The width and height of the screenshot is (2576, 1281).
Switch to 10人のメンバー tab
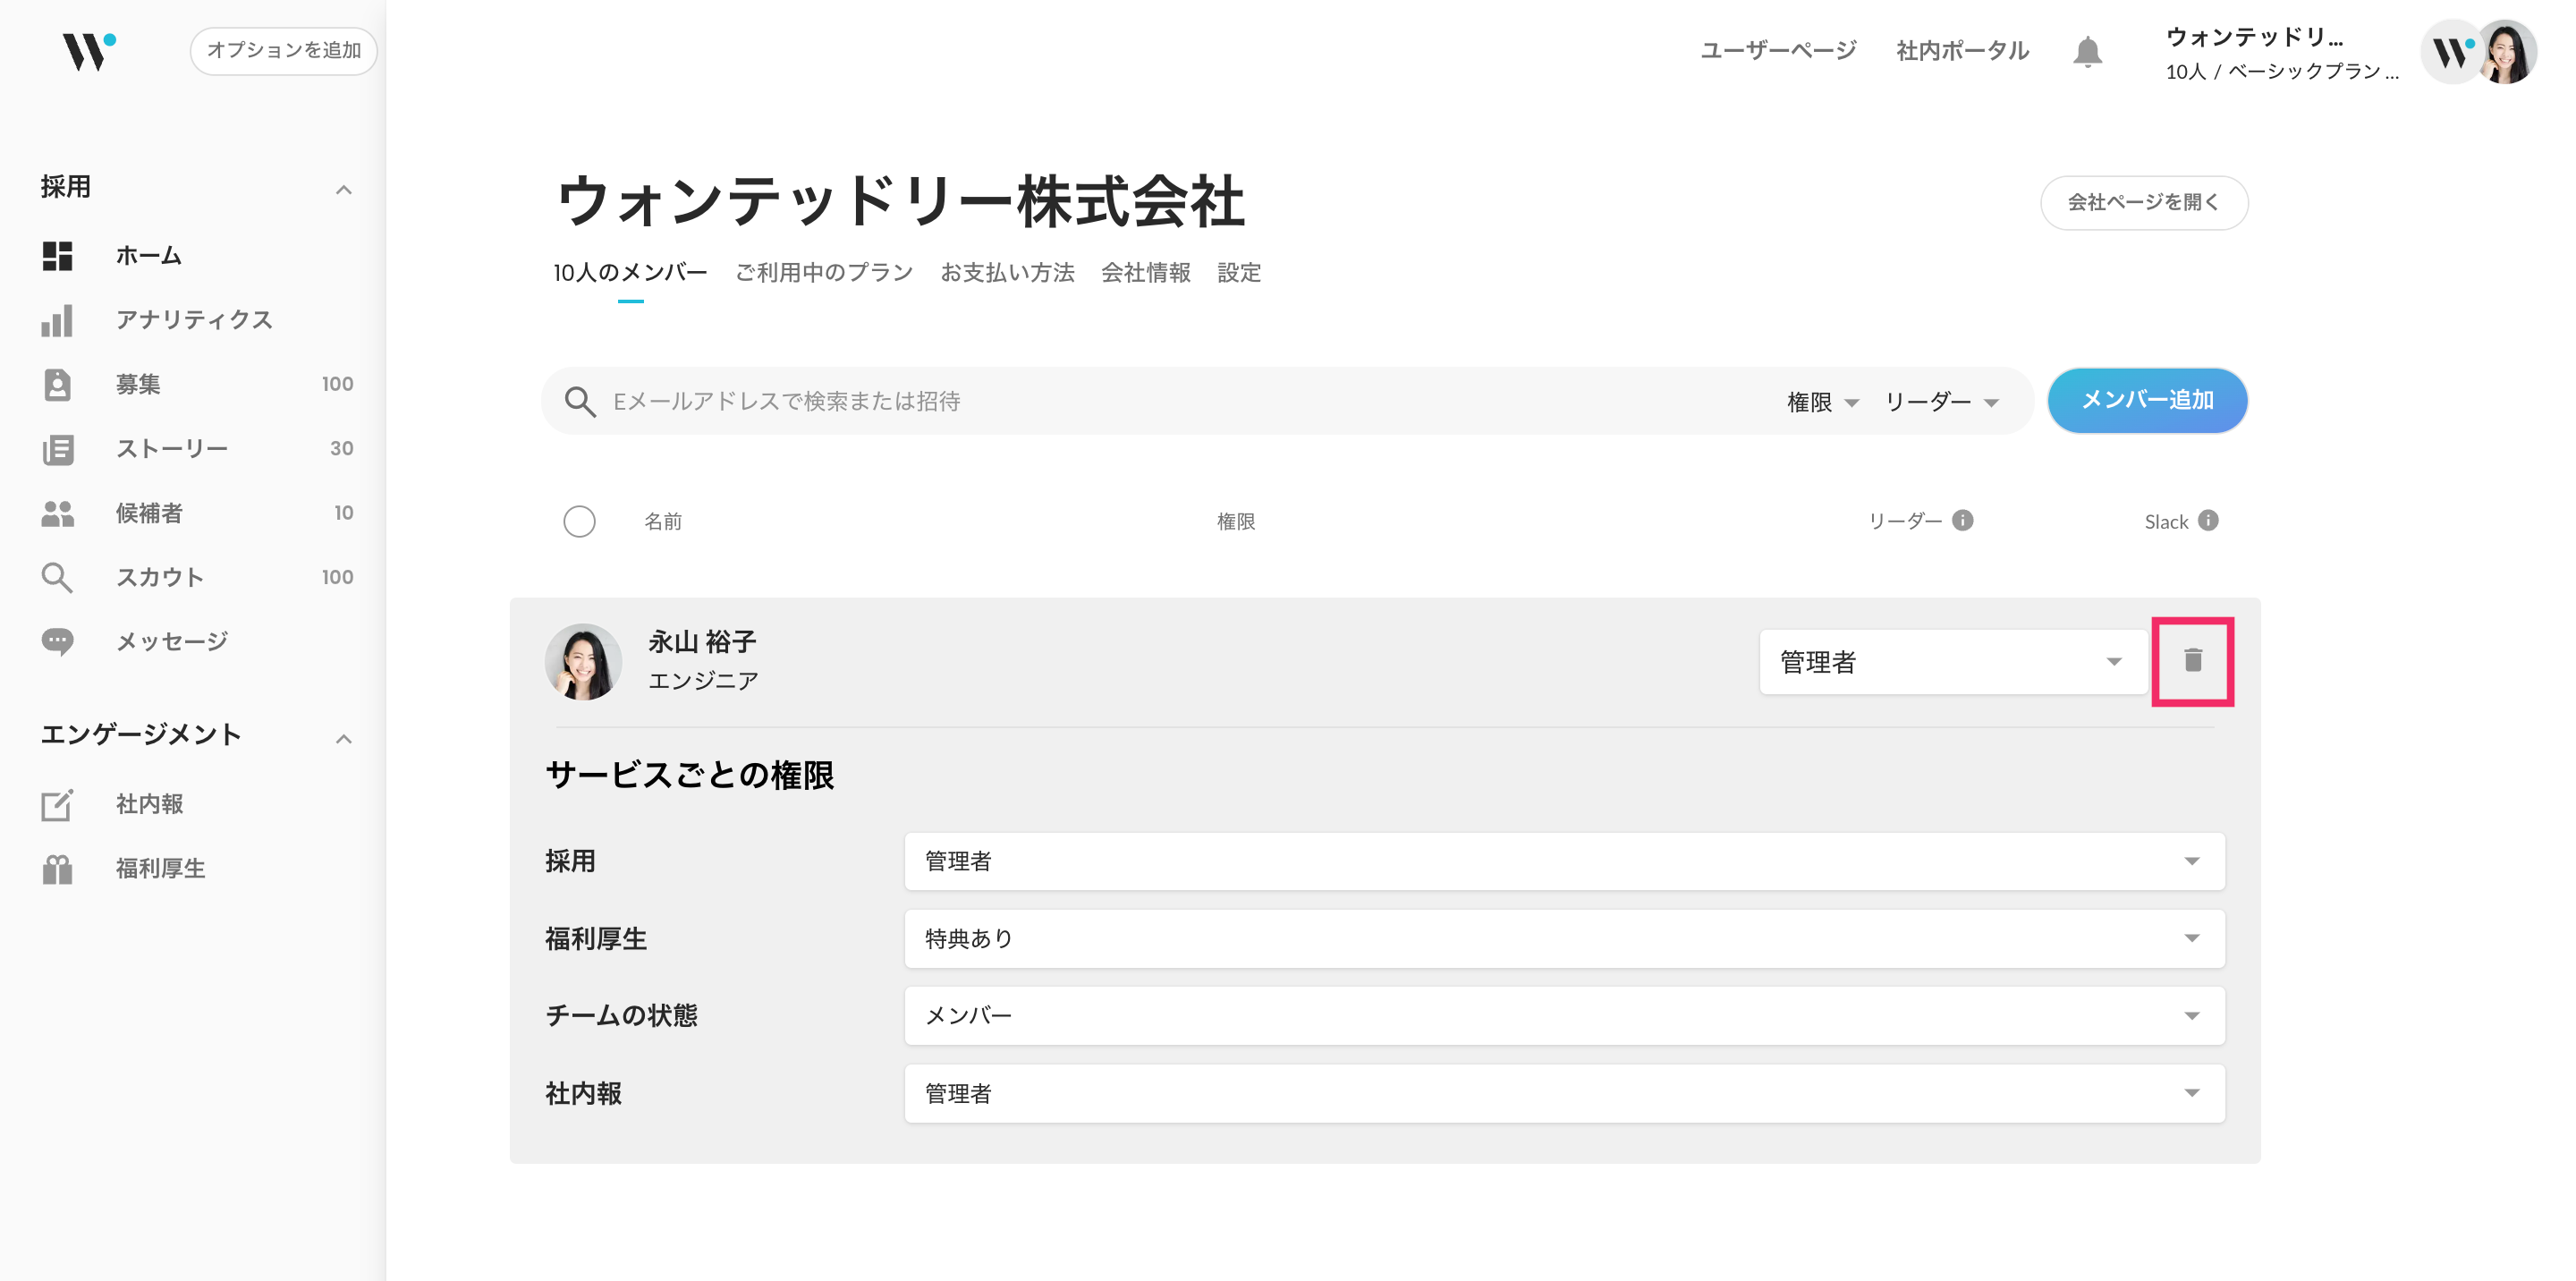pyautogui.click(x=630, y=272)
